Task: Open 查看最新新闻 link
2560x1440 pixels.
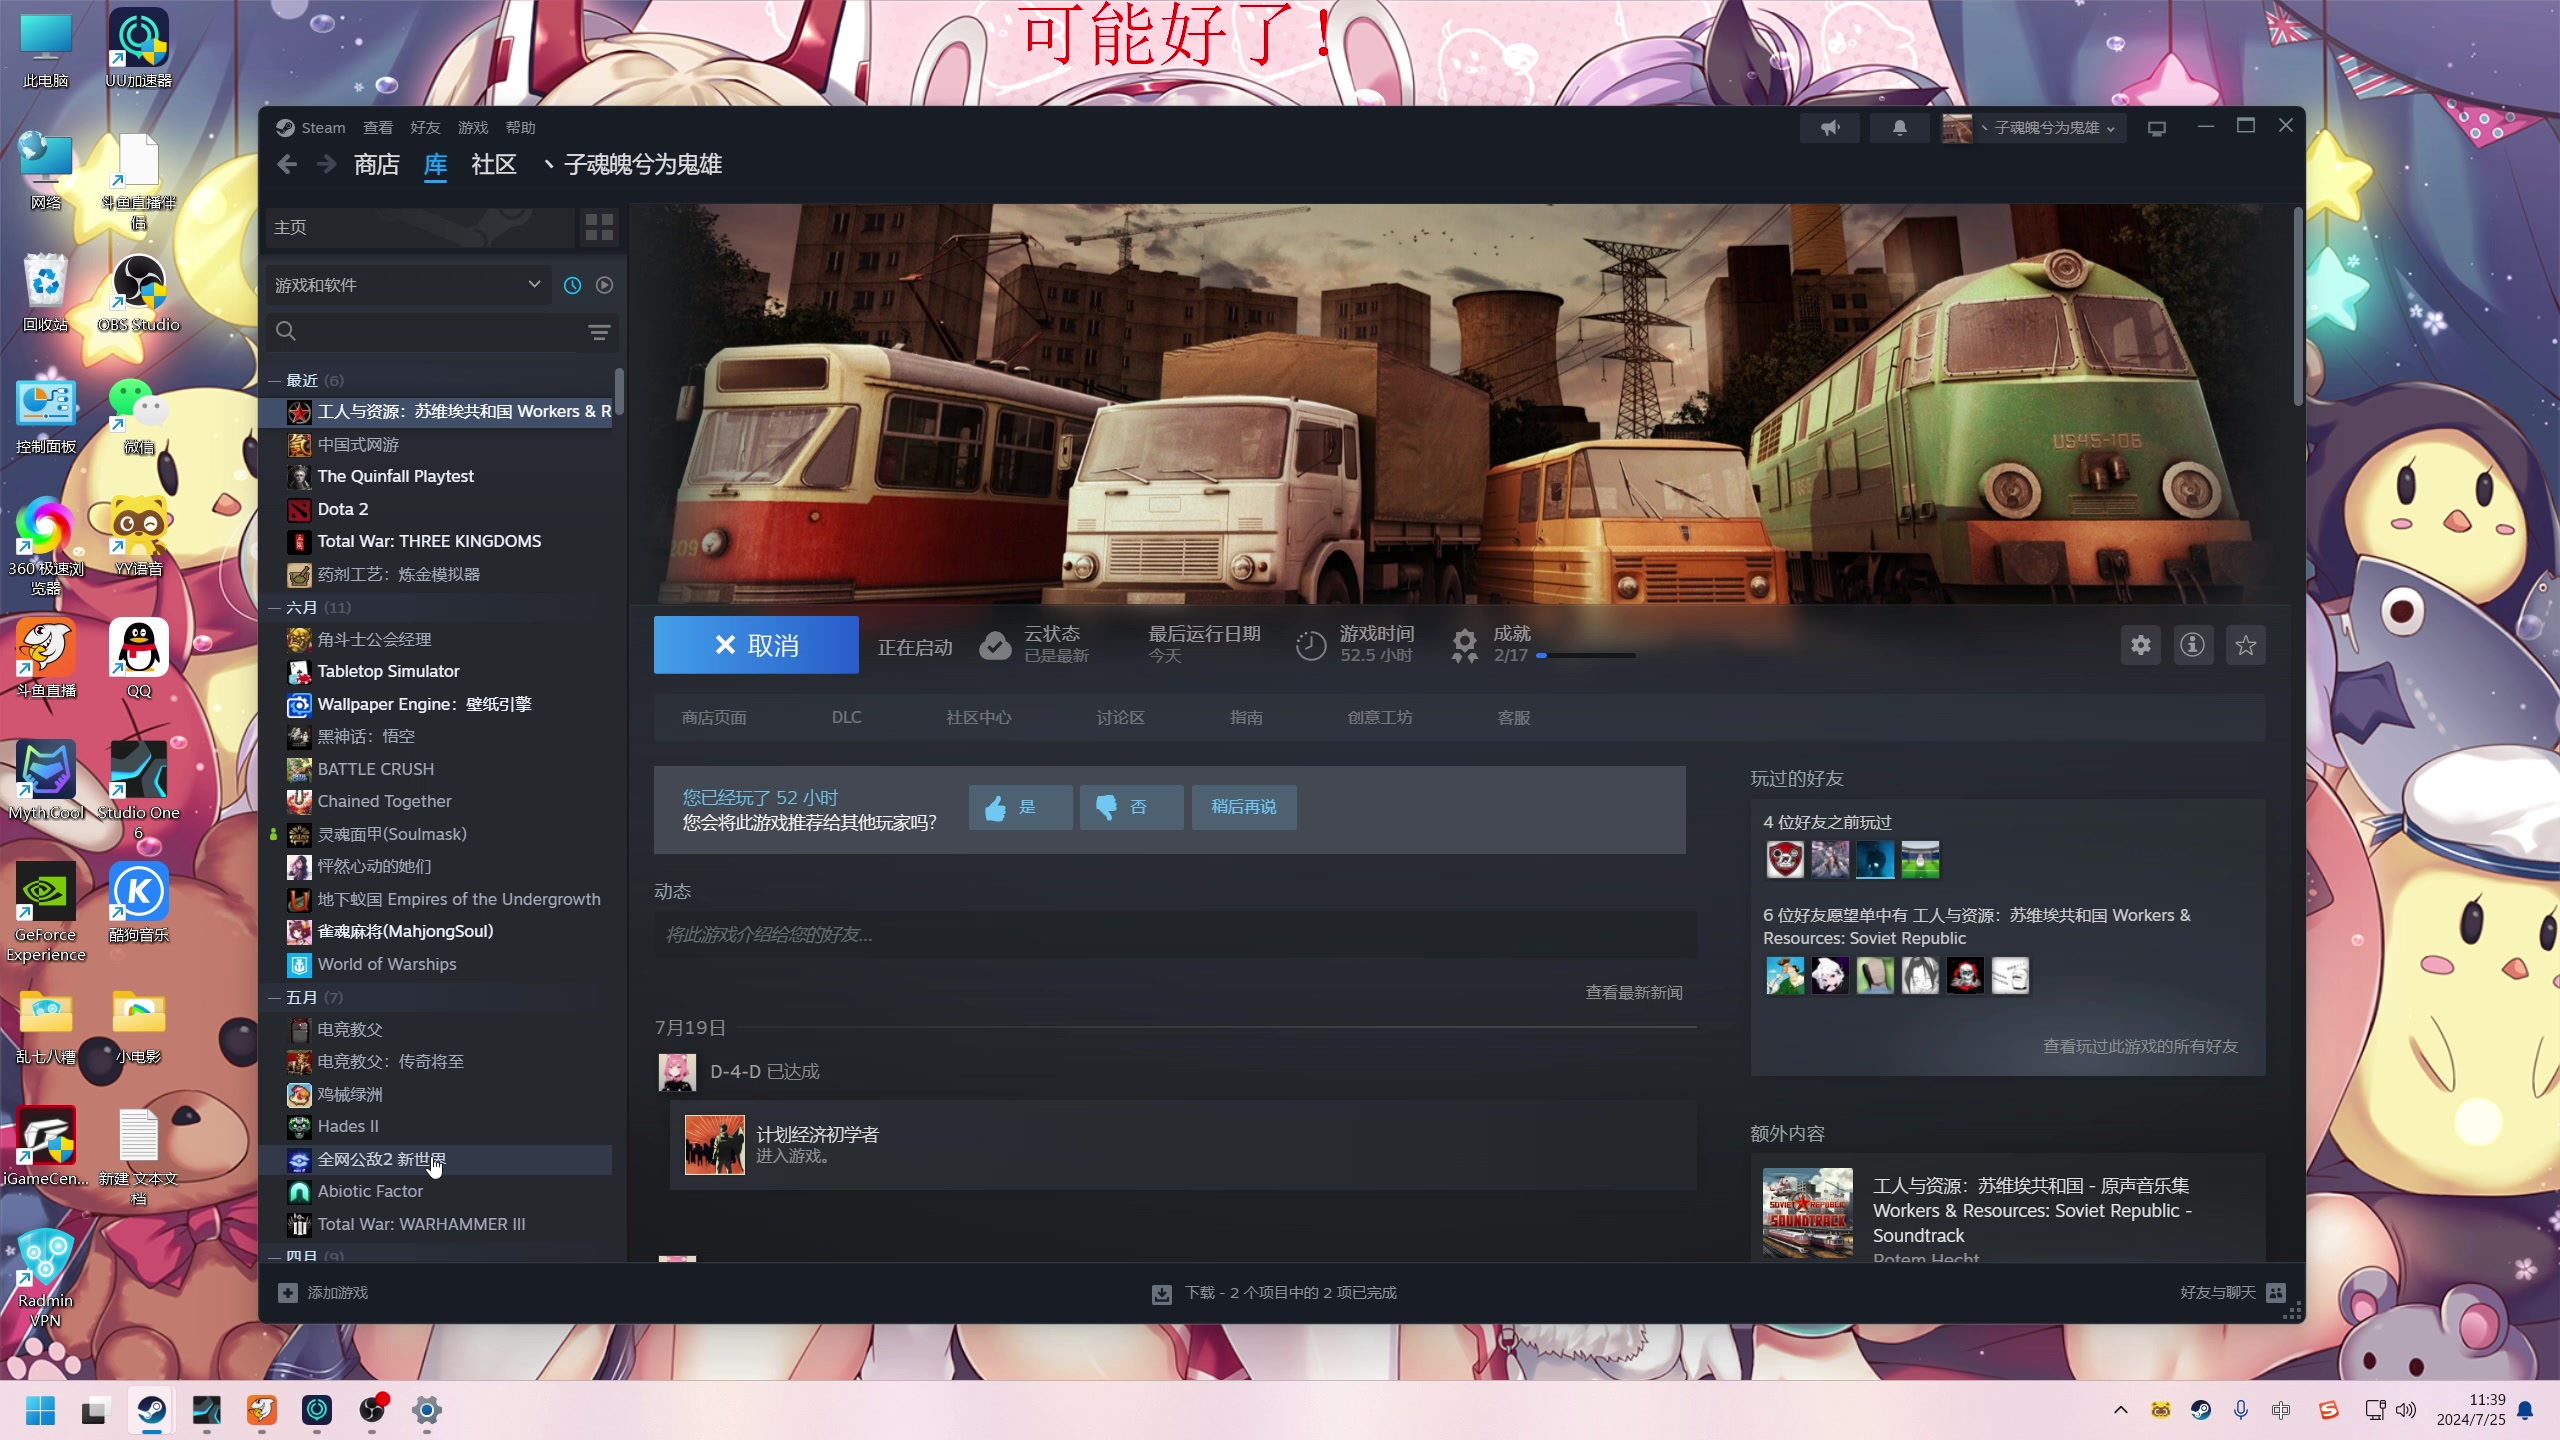Action: [1633, 992]
